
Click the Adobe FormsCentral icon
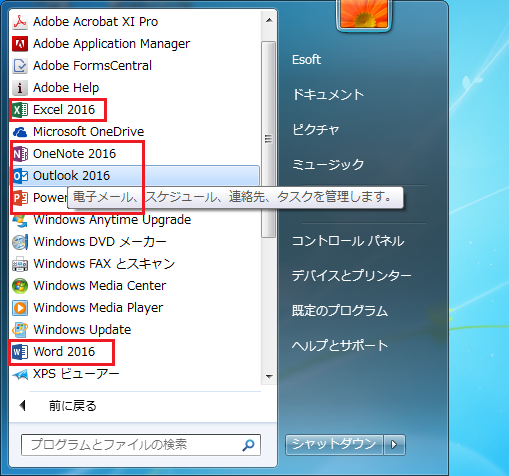pyautogui.click(x=20, y=66)
